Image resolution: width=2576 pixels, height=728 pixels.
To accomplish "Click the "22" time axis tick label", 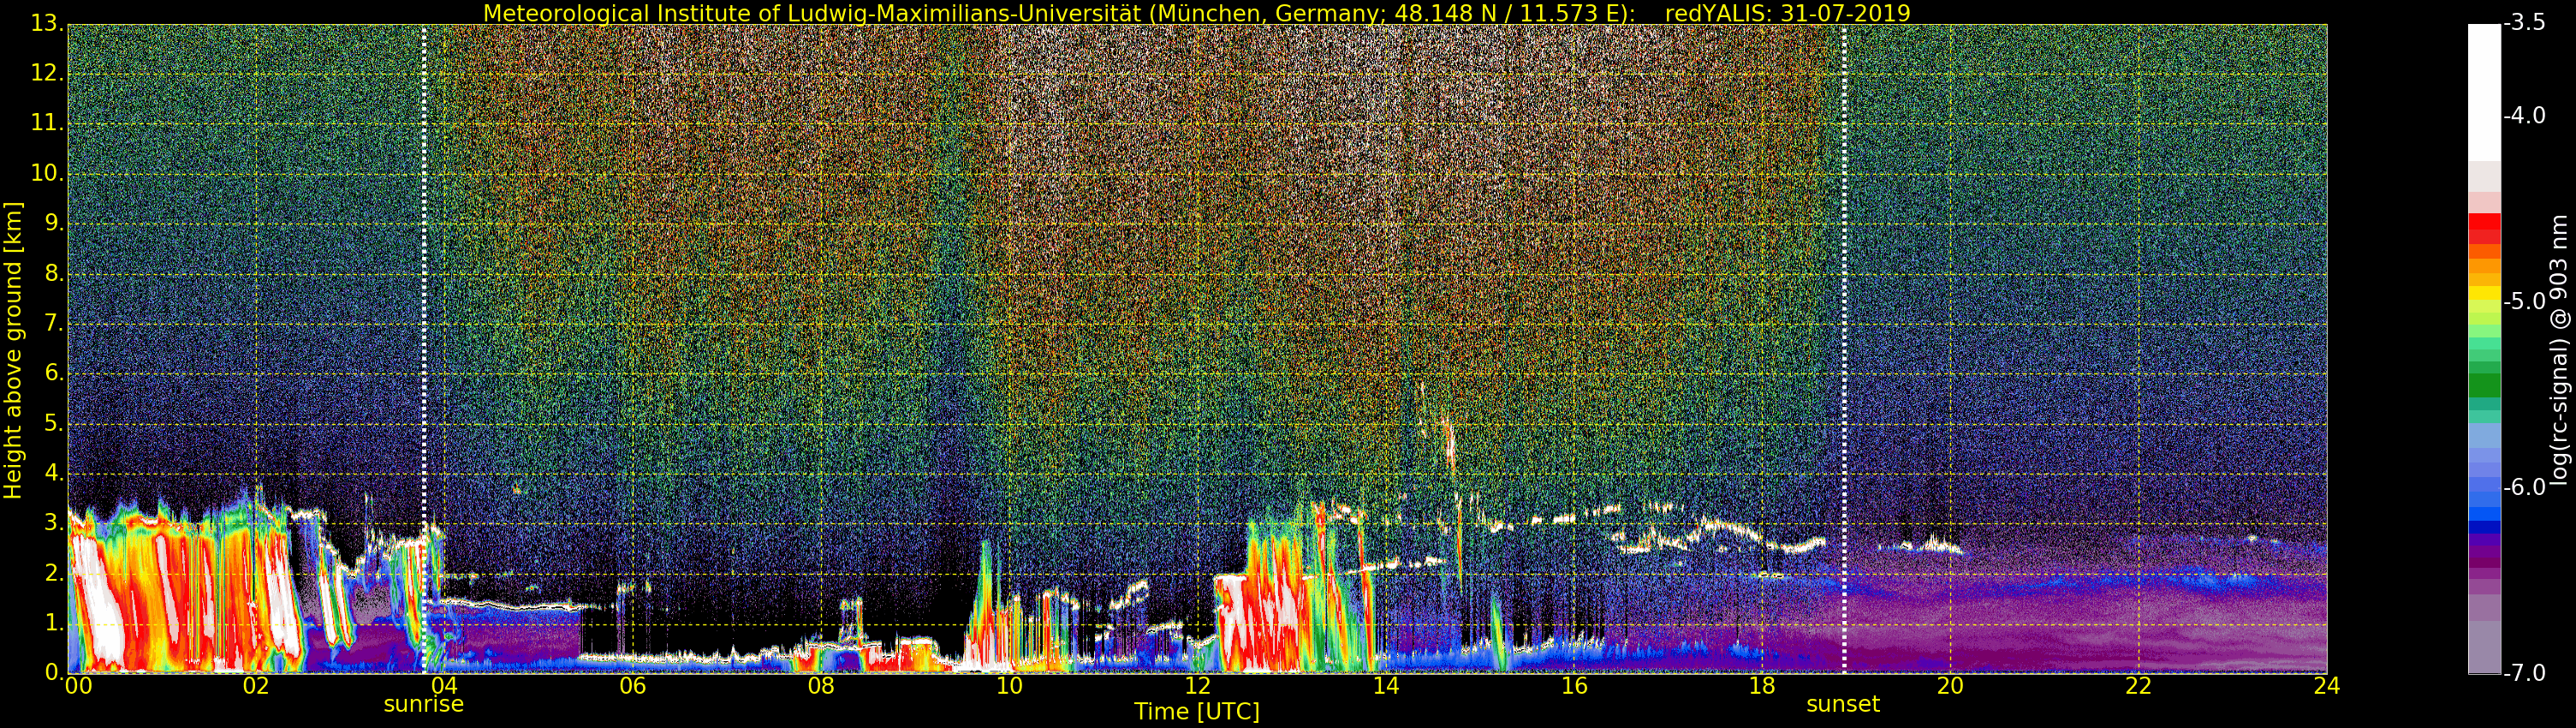I will click(x=2138, y=686).
